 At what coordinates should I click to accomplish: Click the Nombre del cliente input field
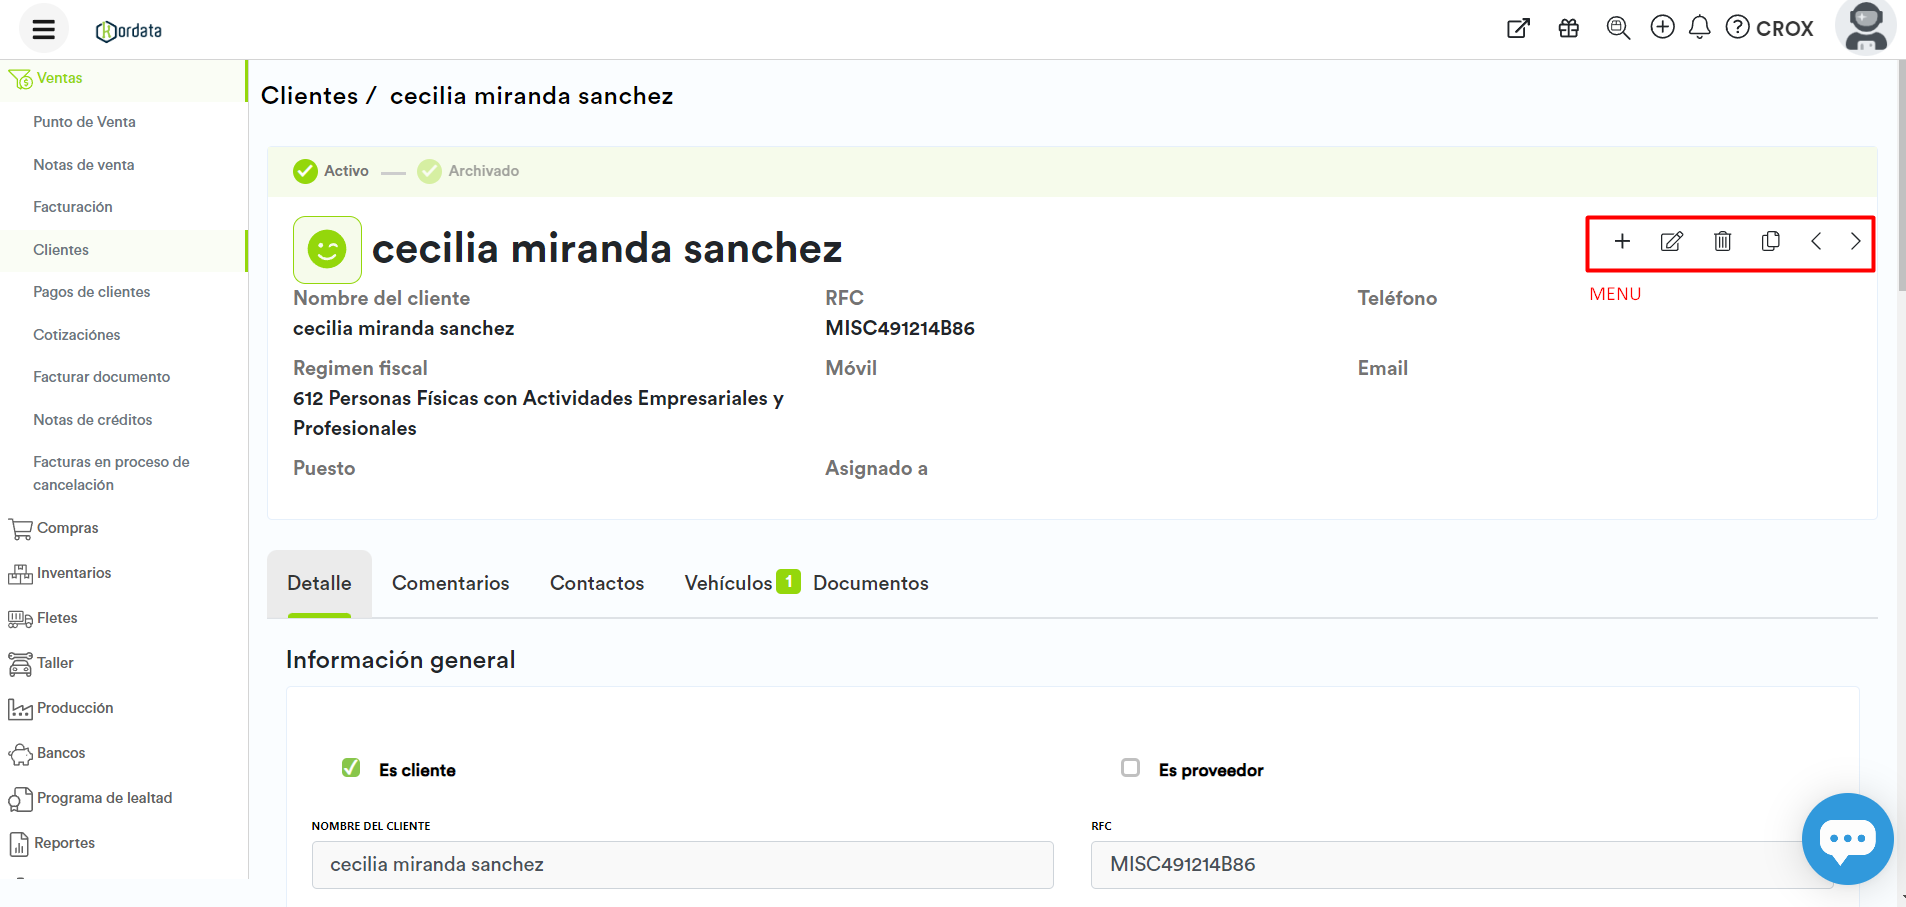tap(682, 864)
